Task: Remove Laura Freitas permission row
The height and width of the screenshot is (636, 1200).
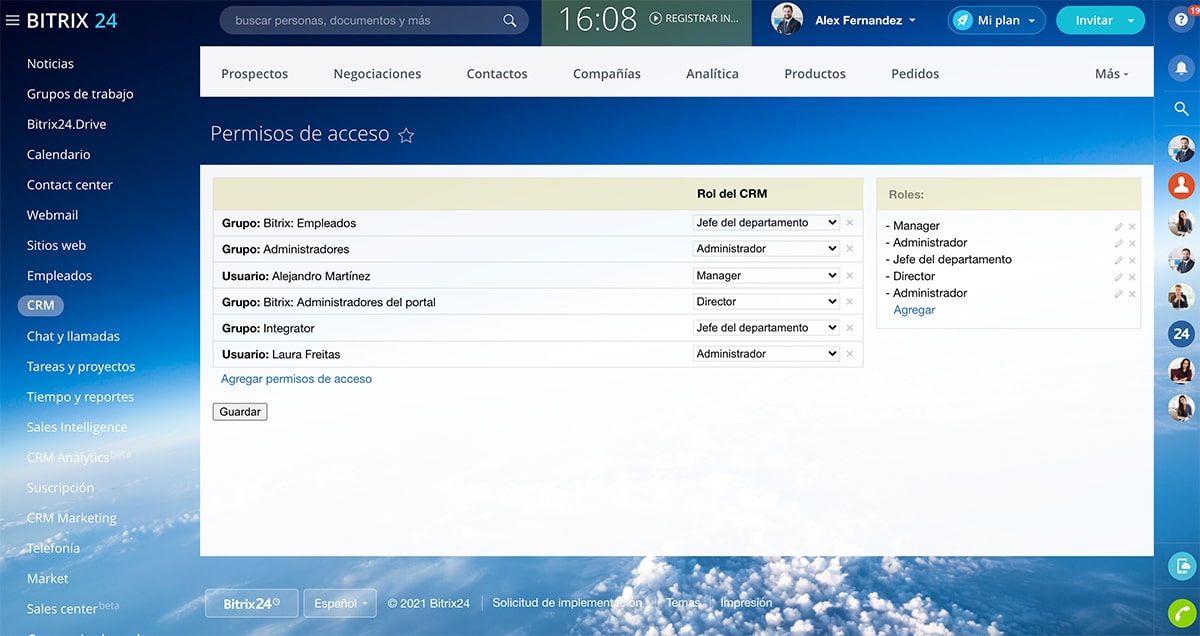Action: (849, 354)
